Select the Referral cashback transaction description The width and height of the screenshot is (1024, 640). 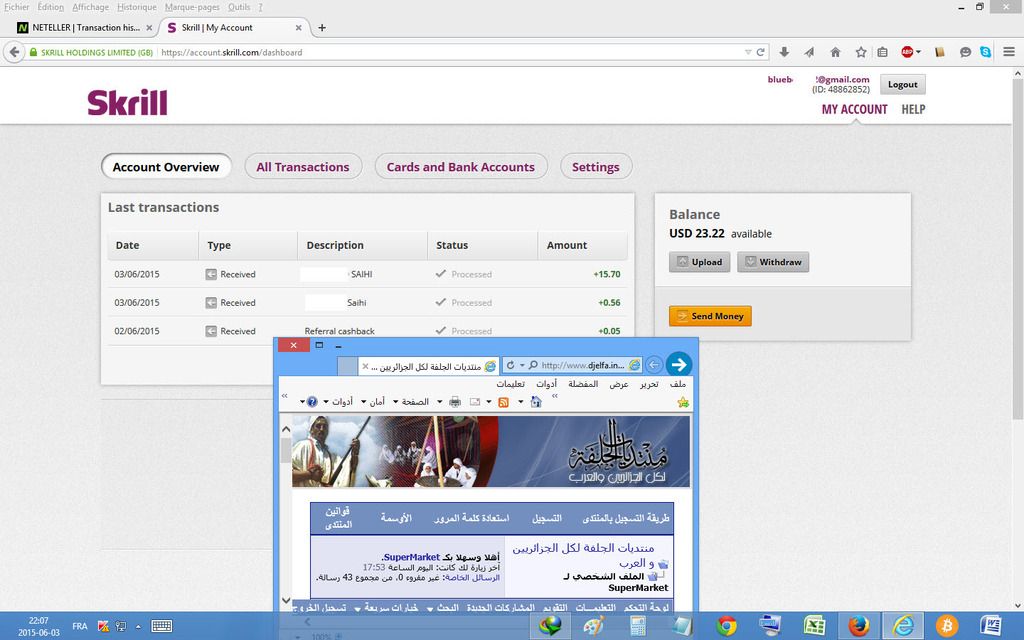click(x=340, y=331)
